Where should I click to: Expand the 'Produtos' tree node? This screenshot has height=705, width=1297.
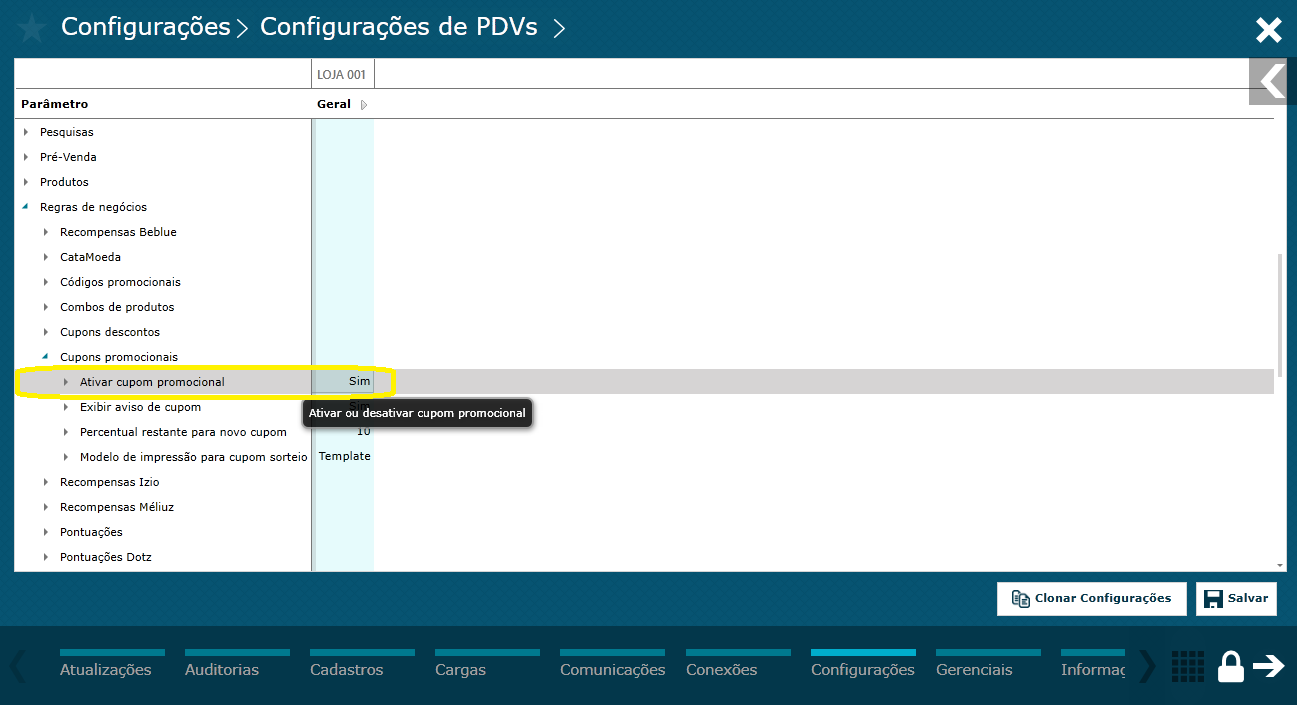[x=27, y=181]
